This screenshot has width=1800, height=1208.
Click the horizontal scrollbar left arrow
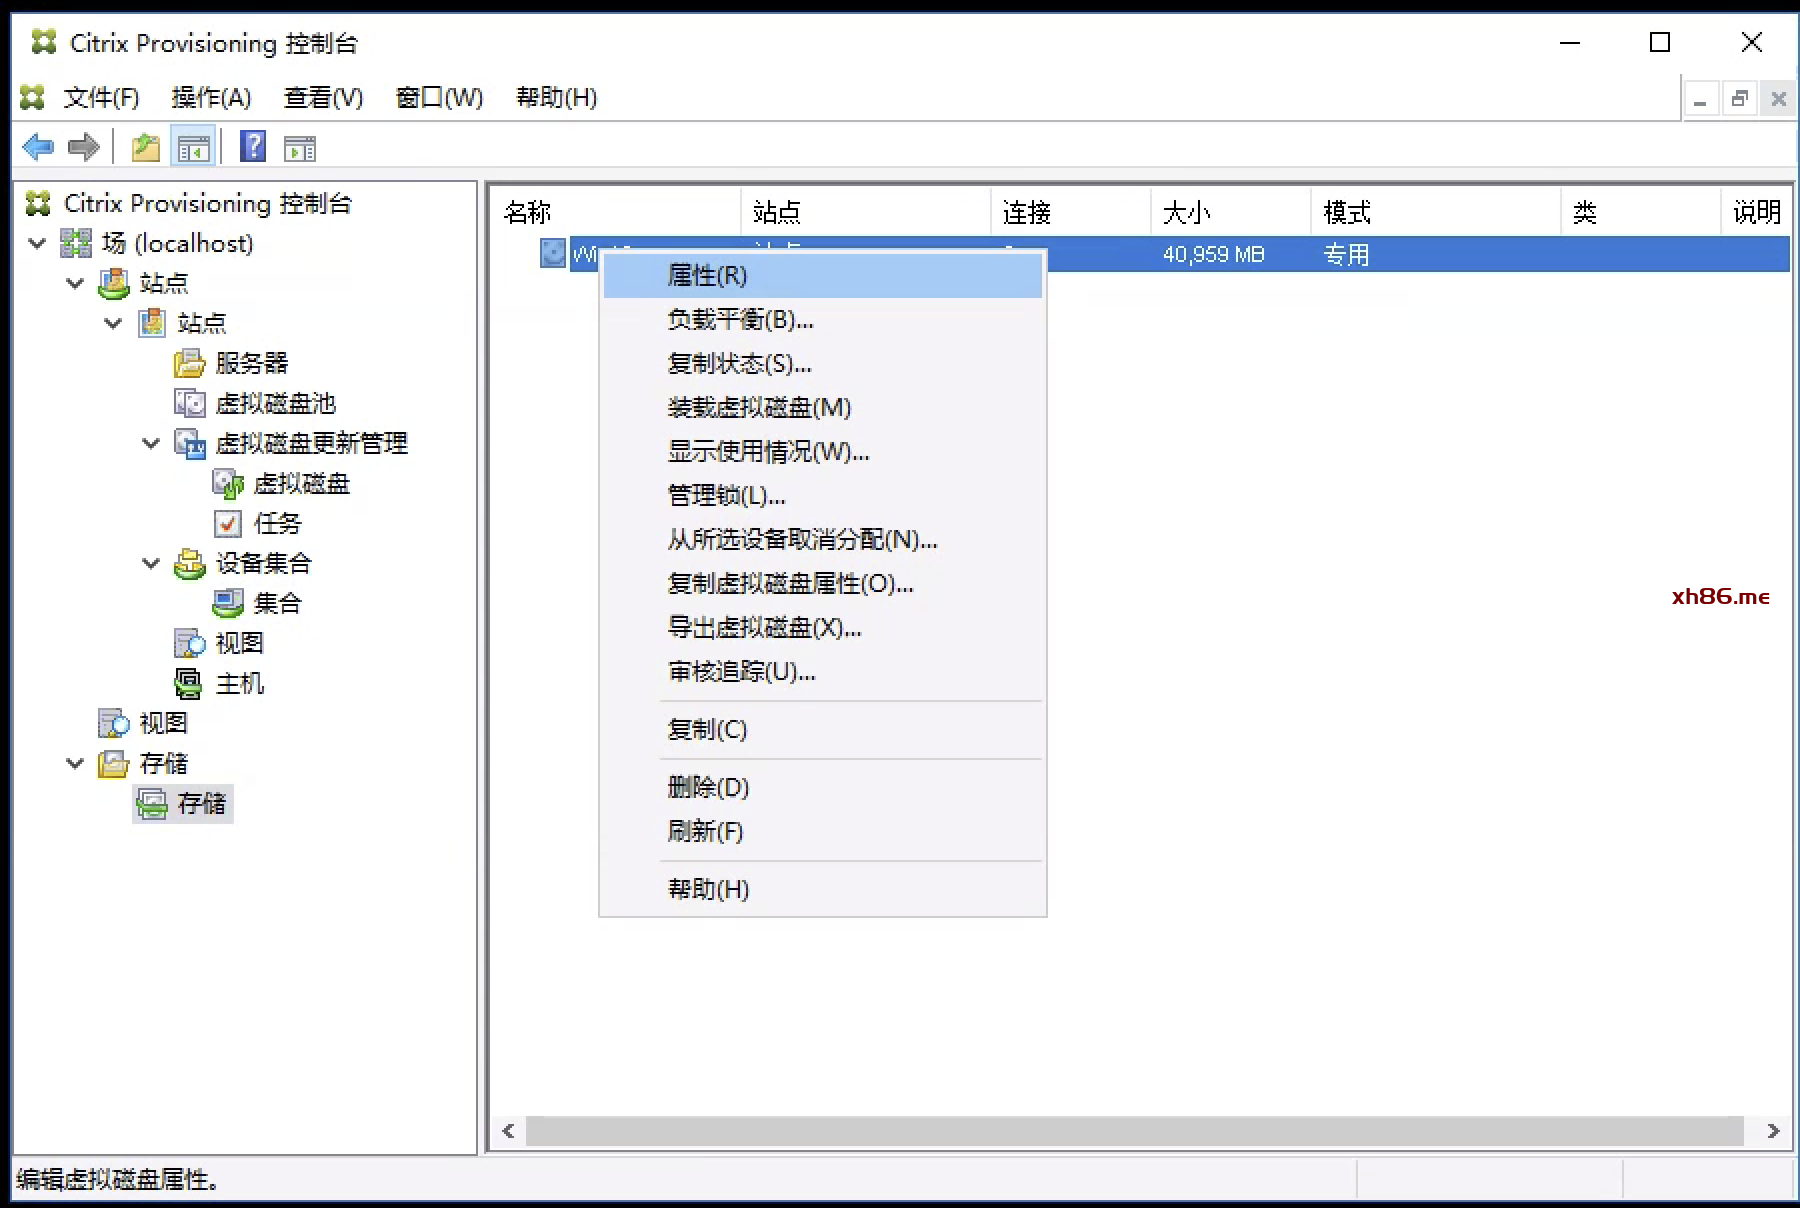click(x=509, y=1131)
